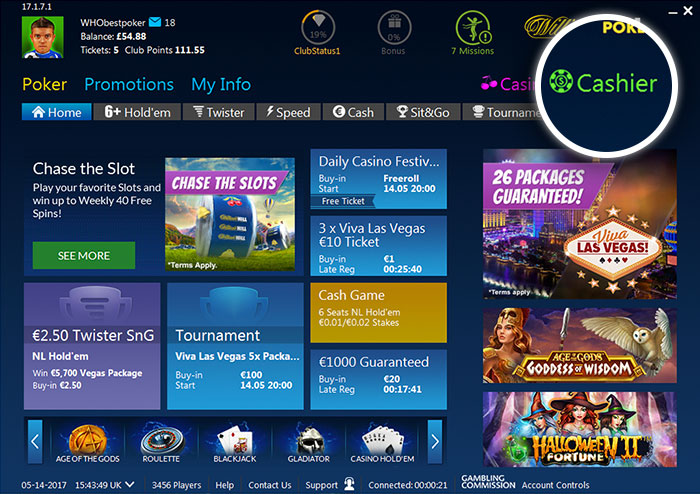Viewport: 700px width, 494px height.
Task: Select the Sit&Go tab
Action: tap(423, 112)
